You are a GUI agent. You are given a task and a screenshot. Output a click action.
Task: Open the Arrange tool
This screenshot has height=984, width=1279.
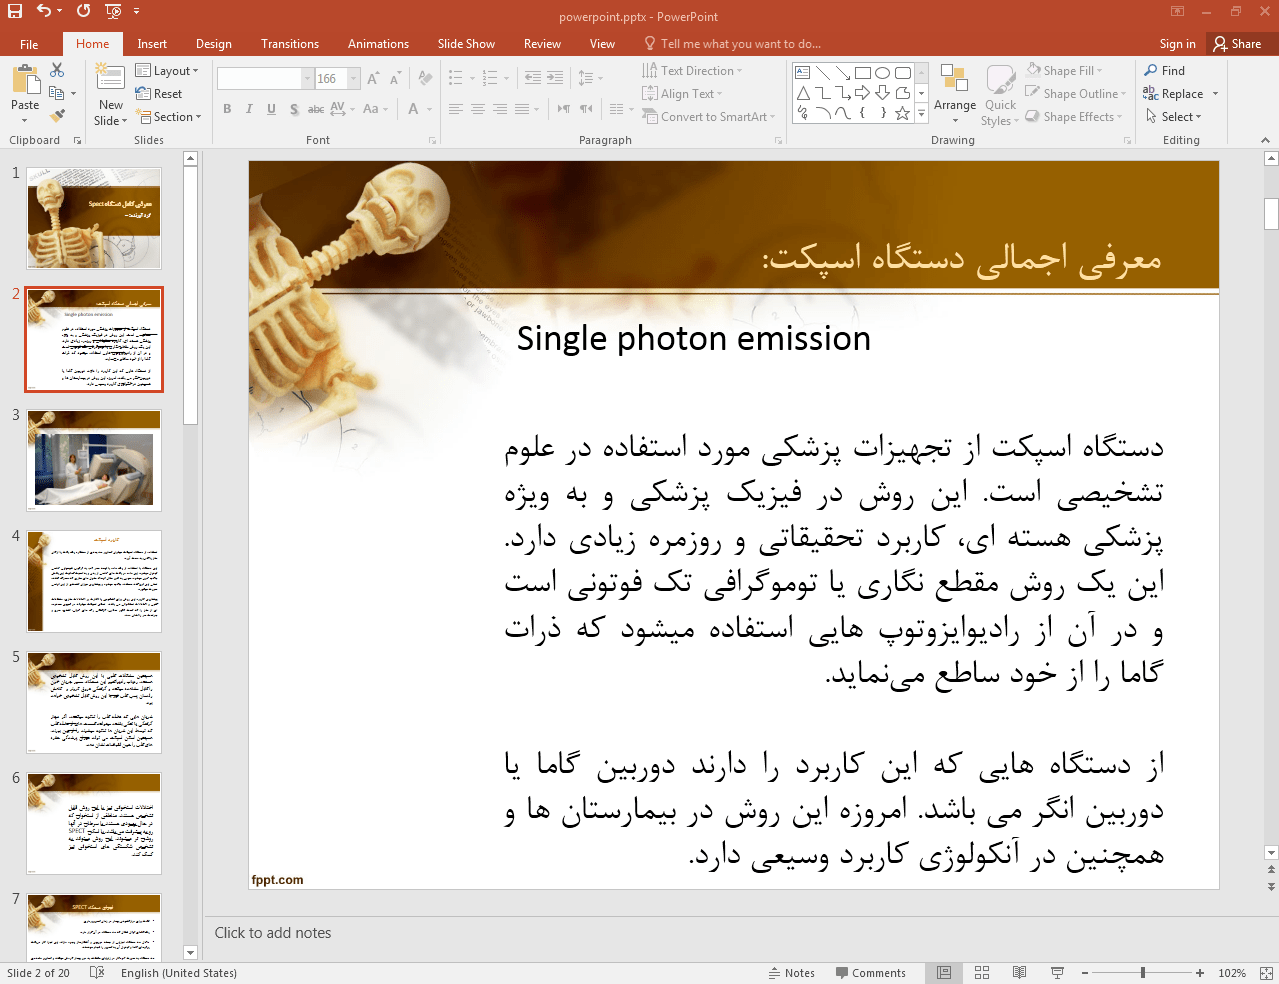[954, 90]
